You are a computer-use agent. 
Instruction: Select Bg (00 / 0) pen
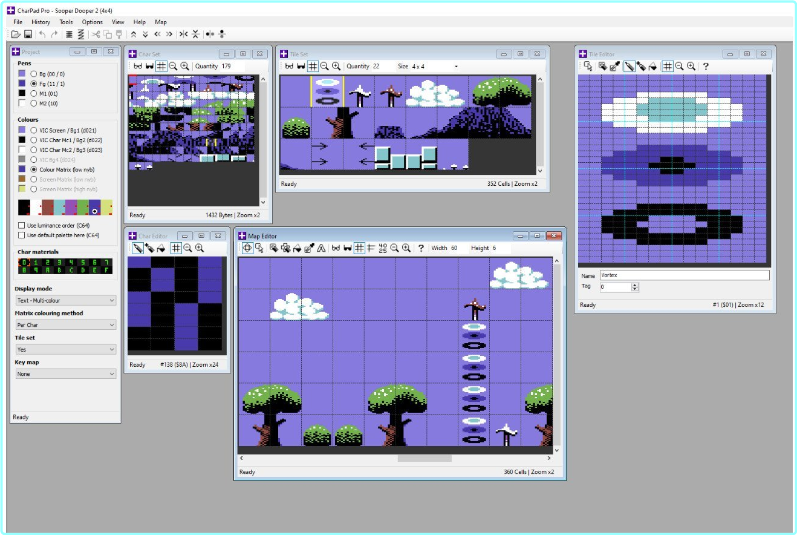[x=34, y=74]
